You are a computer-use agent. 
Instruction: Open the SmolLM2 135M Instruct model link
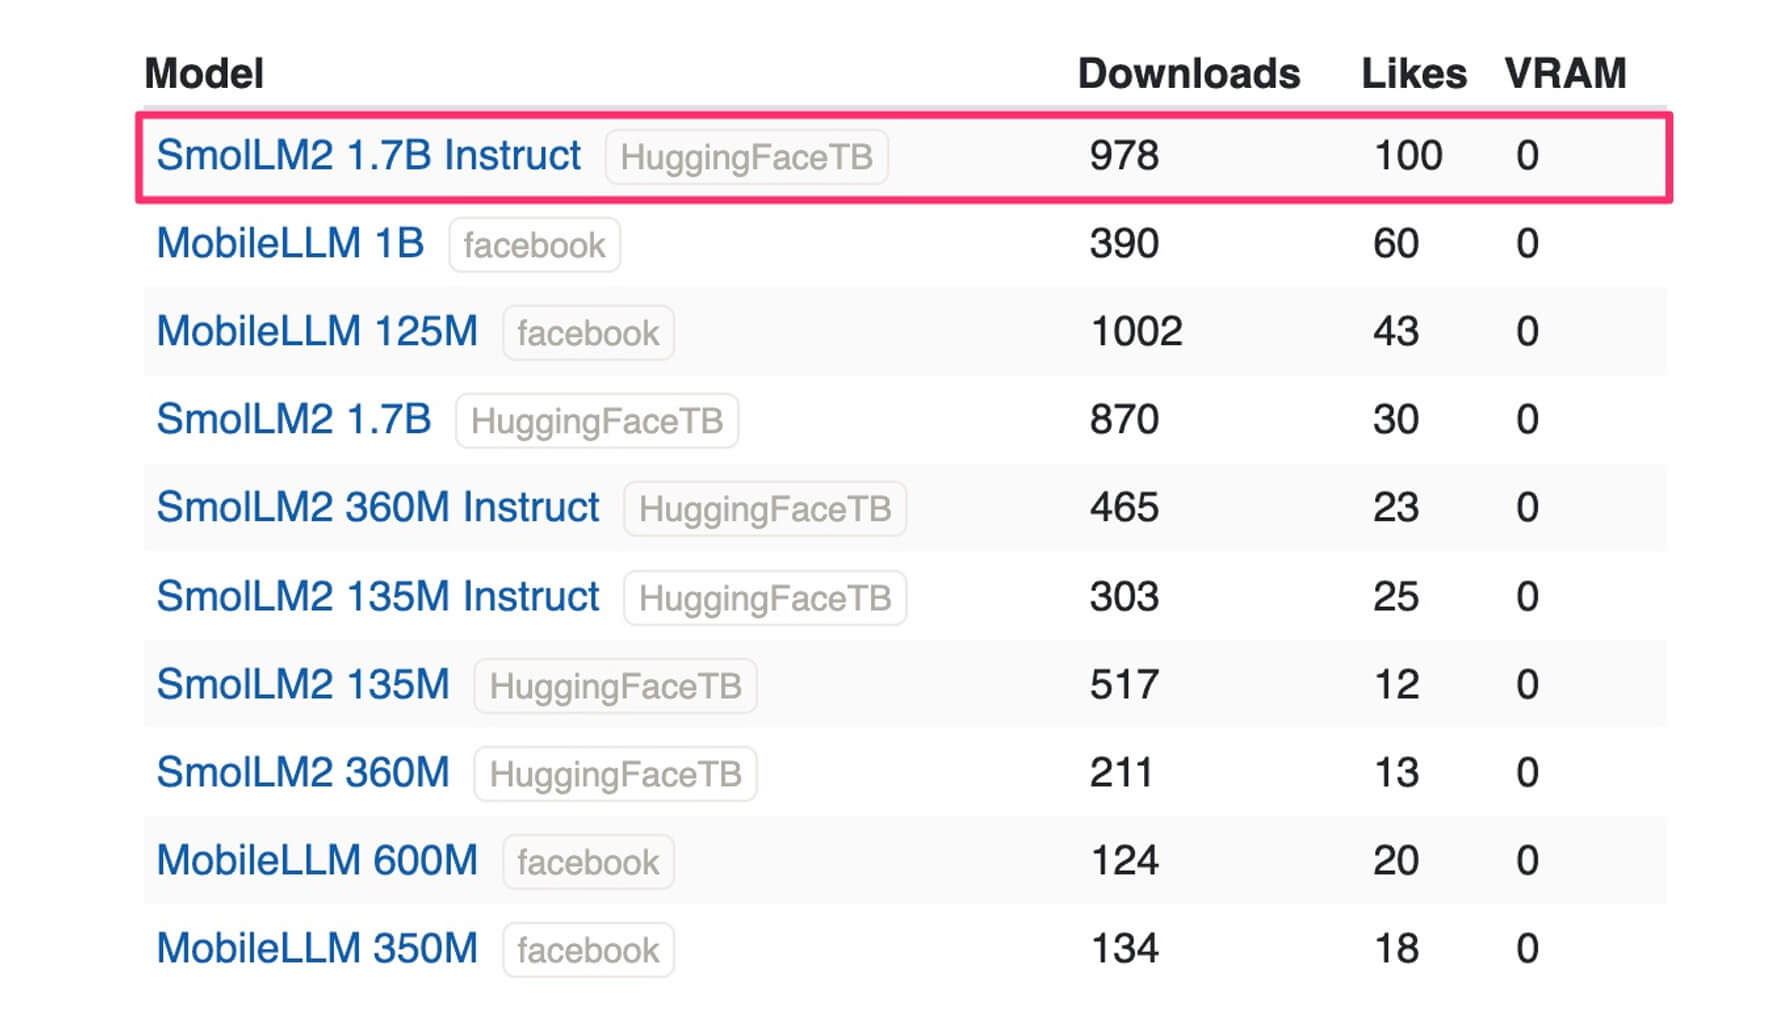(377, 597)
